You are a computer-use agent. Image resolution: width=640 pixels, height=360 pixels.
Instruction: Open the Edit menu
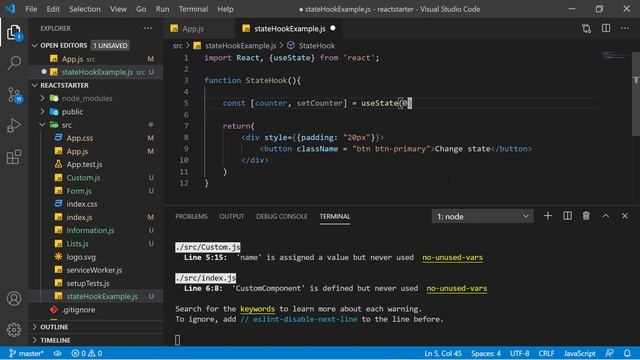click(x=53, y=9)
